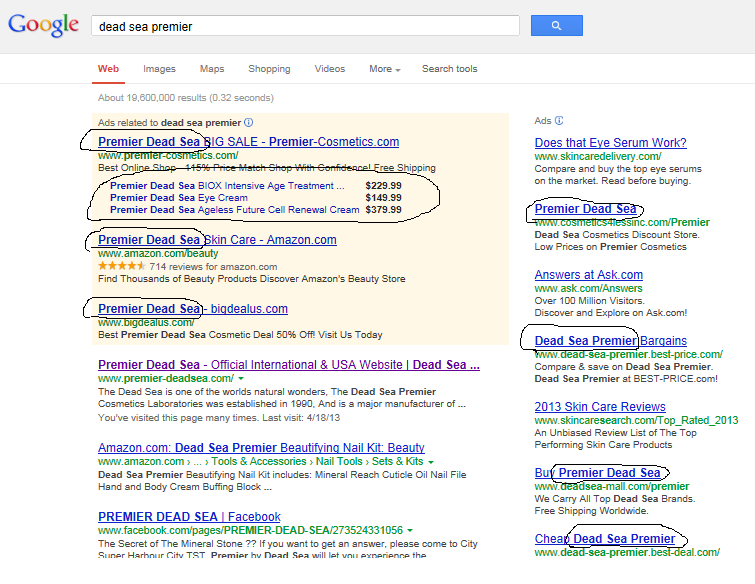
Task: Click www.cosmetics4lessinc.com/Premier green URL
Action: (x=622, y=222)
